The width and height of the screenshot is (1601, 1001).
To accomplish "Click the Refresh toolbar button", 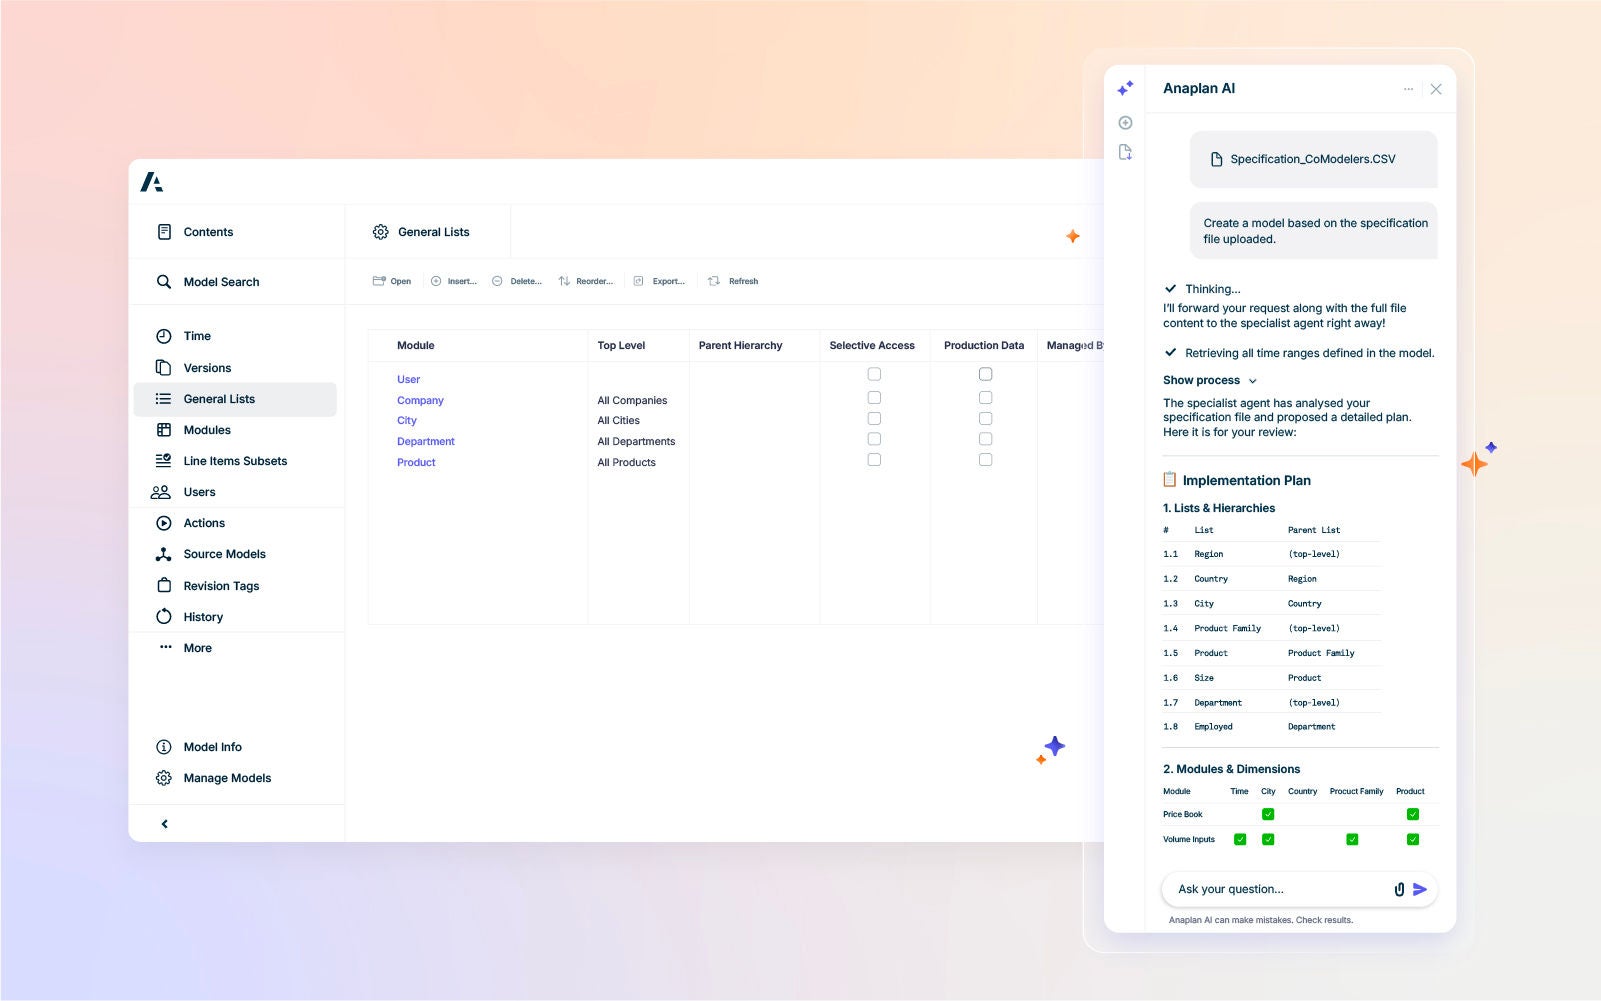I will click(734, 281).
